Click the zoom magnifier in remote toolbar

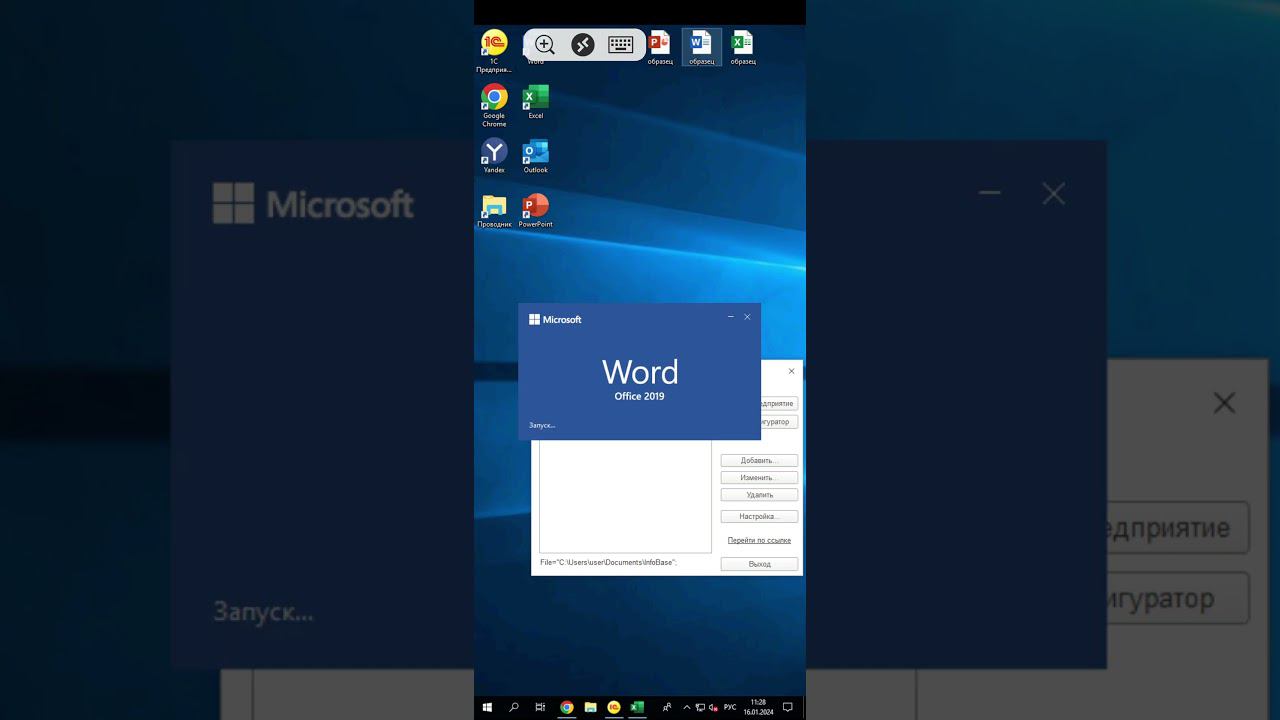pos(545,45)
